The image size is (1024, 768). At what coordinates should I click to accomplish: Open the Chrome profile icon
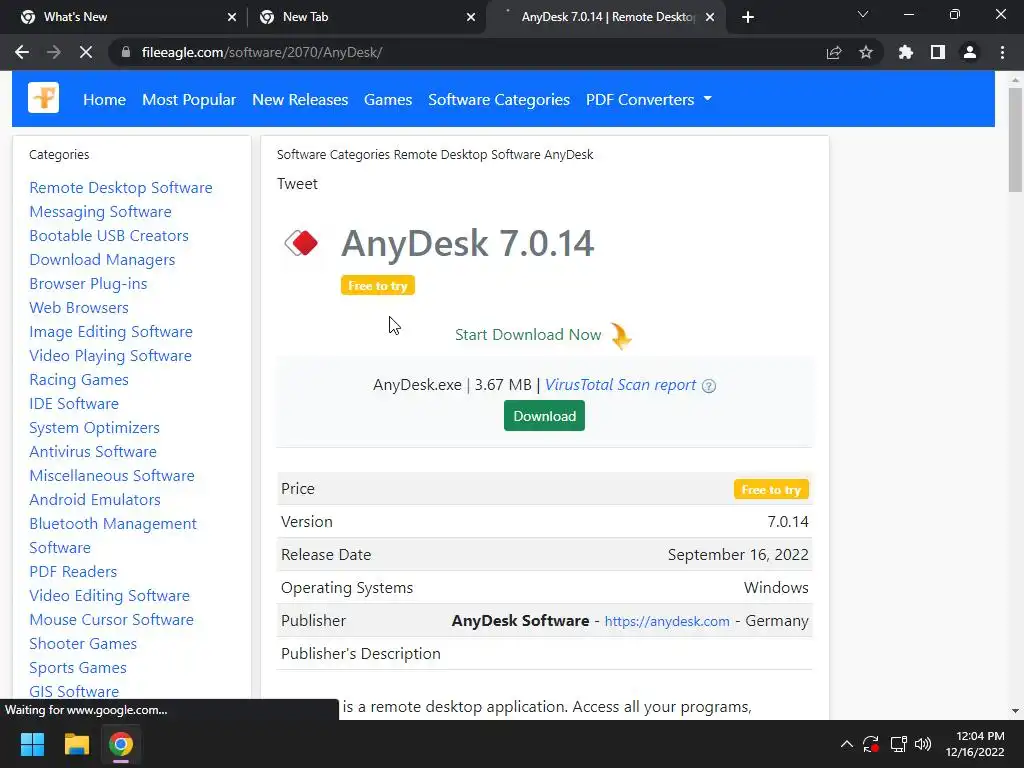(970, 52)
